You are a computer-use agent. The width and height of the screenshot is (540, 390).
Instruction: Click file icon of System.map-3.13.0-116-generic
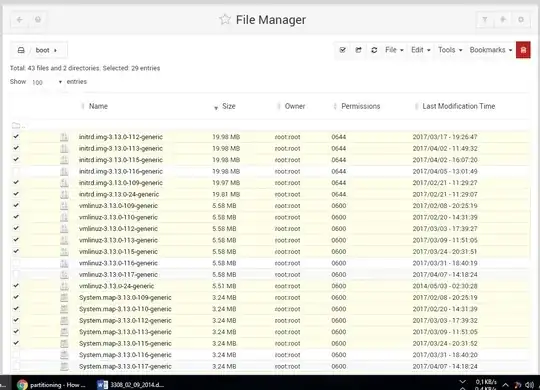coord(64,355)
